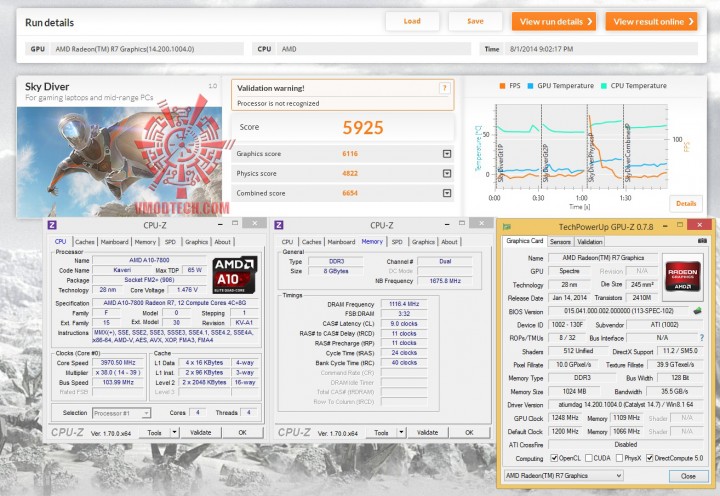Screen dimensions: 720x496
Task: Open View result online
Action: (x=652, y=22)
